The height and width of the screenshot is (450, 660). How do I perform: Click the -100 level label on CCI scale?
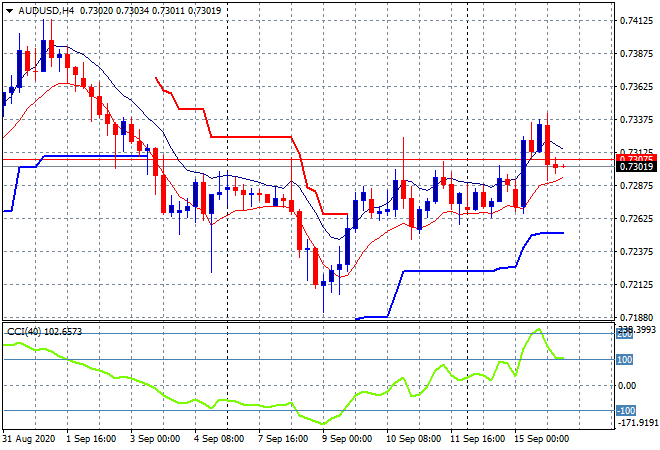tap(624, 411)
